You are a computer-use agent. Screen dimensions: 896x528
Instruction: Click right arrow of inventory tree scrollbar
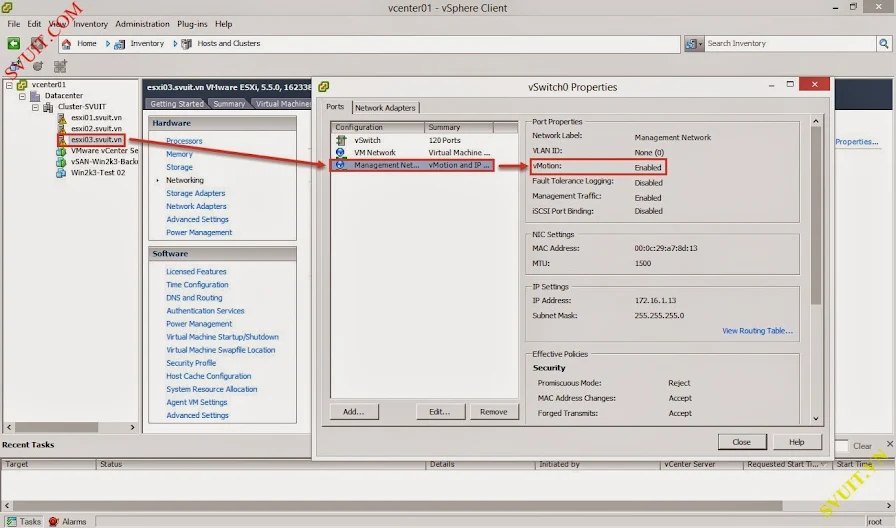pos(133,427)
